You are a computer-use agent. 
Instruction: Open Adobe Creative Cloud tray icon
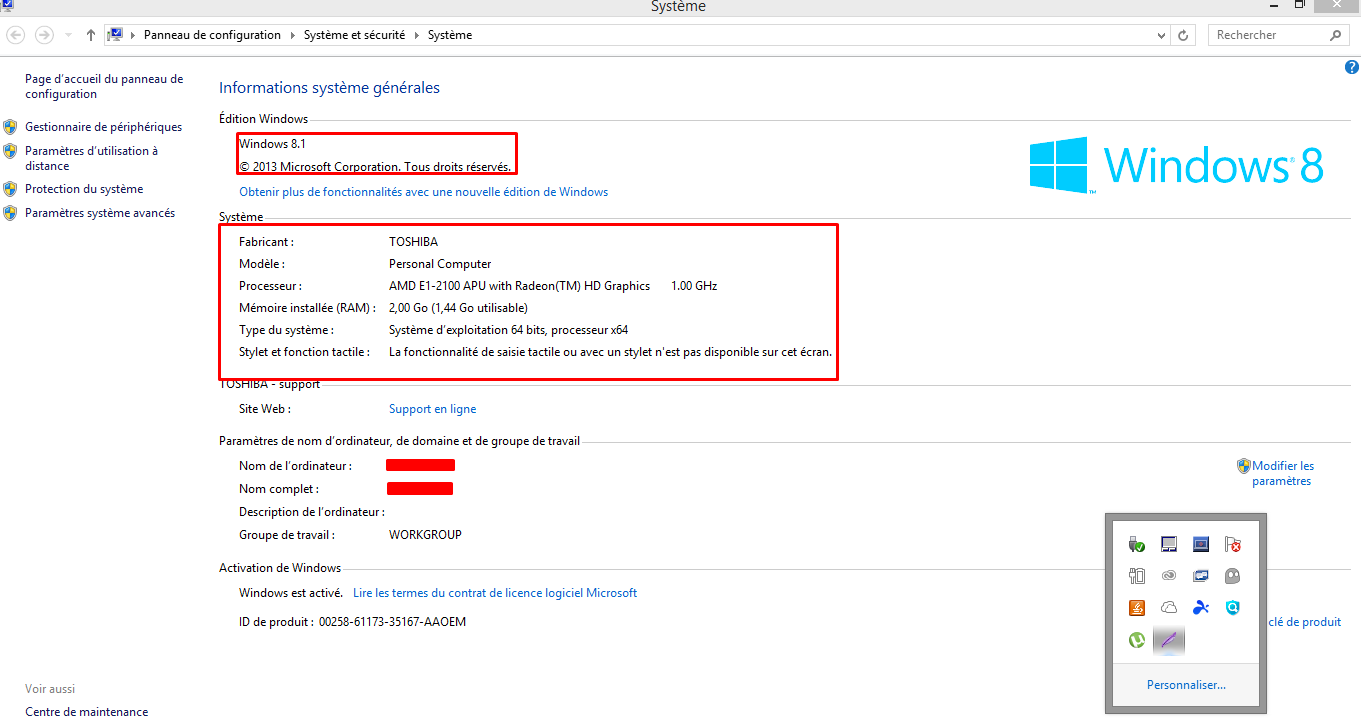[x=1168, y=576]
